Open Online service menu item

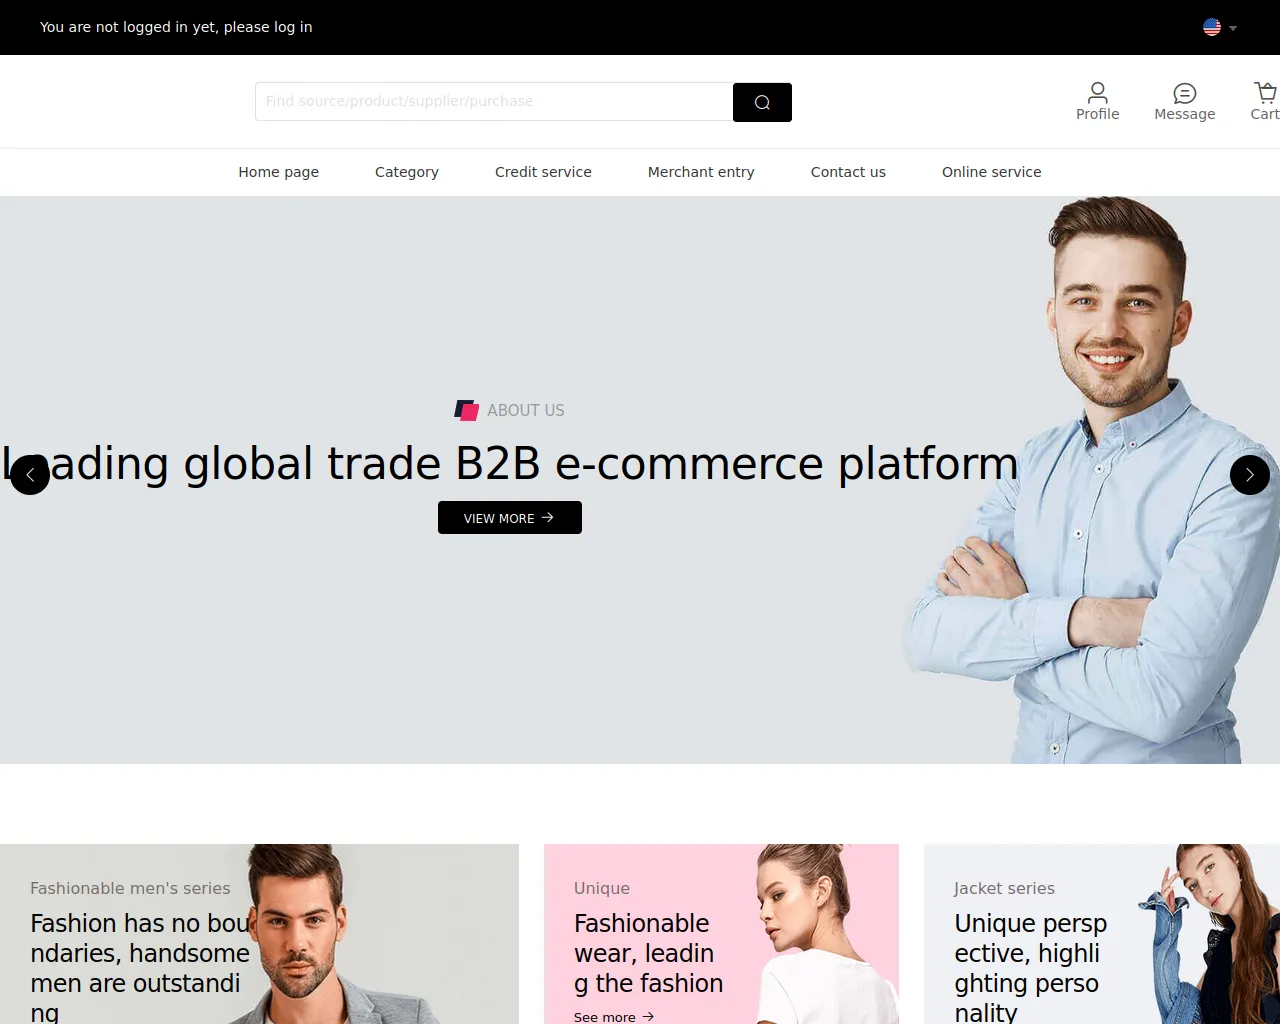coord(992,172)
